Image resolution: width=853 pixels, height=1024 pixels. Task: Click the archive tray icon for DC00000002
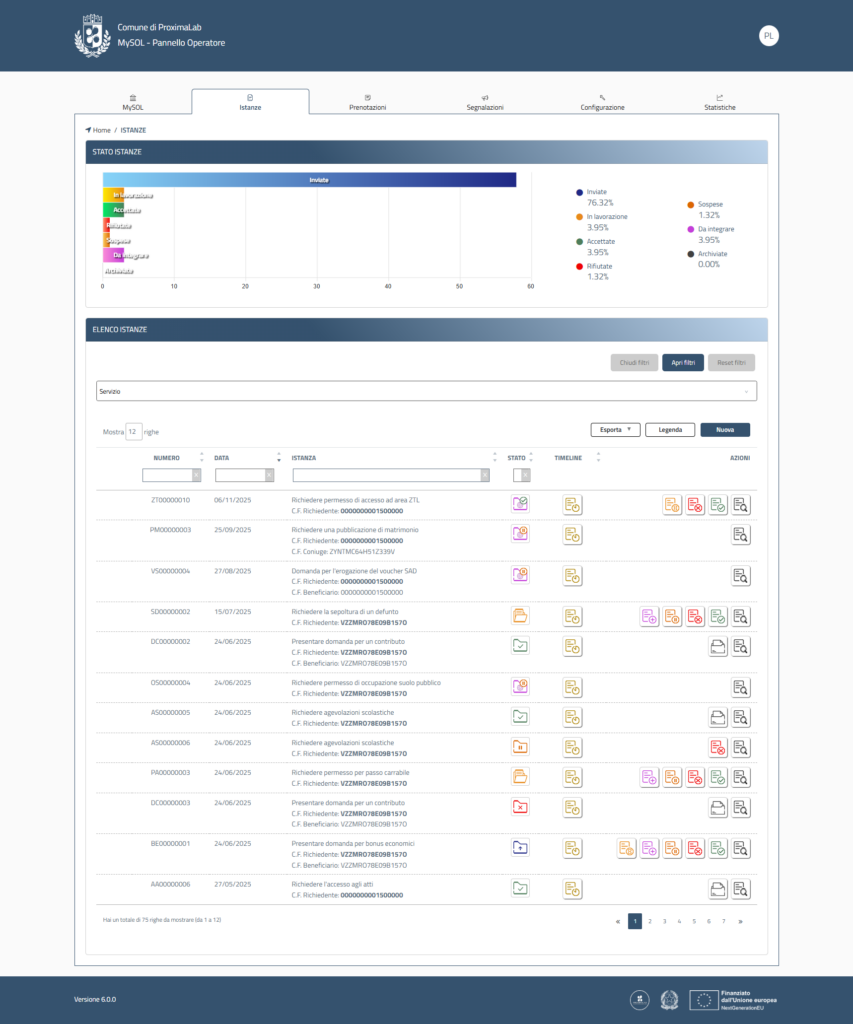pyautogui.click(x=718, y=646)
